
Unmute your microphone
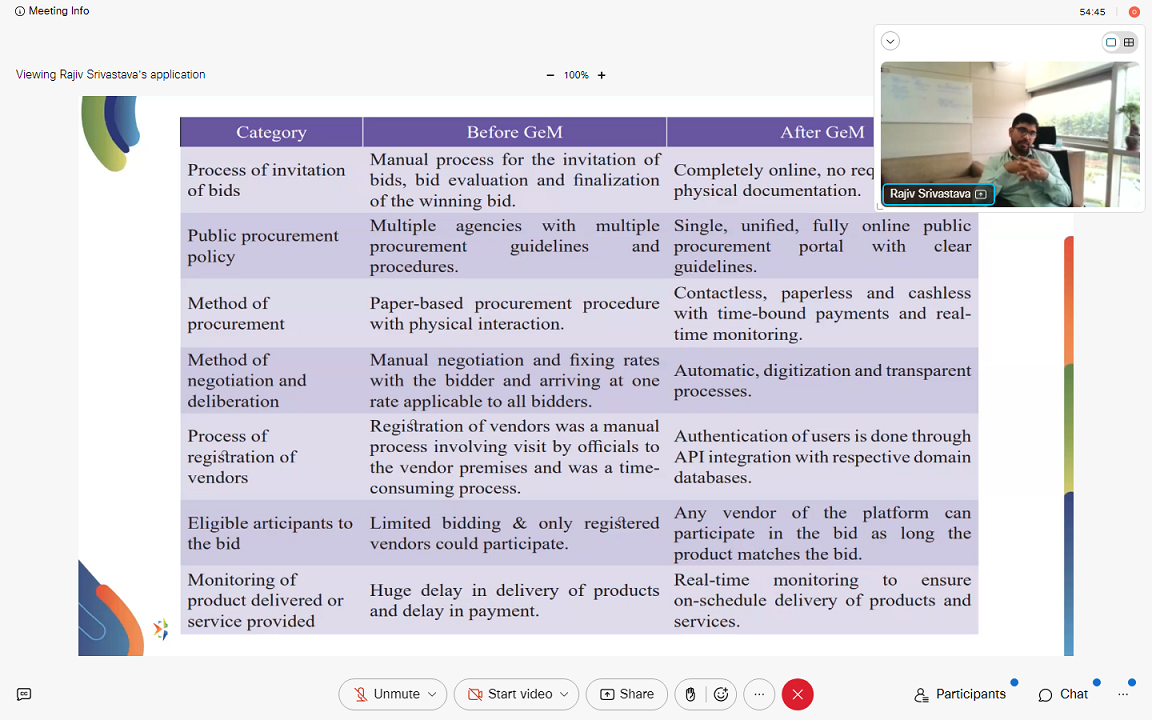(x=386, y=694)
